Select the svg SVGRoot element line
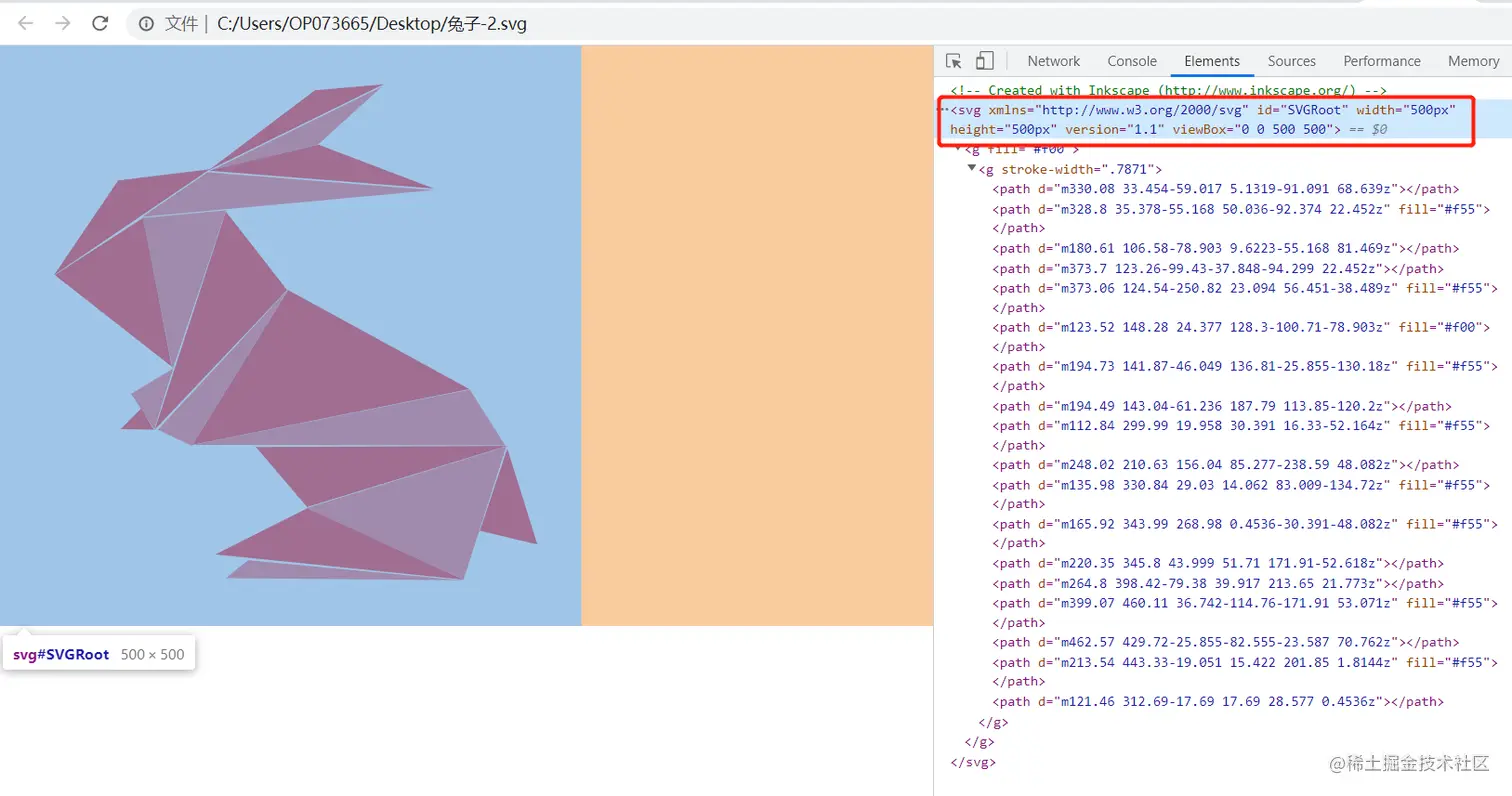Screen dimensions: 1512x796 [1204, 120]
